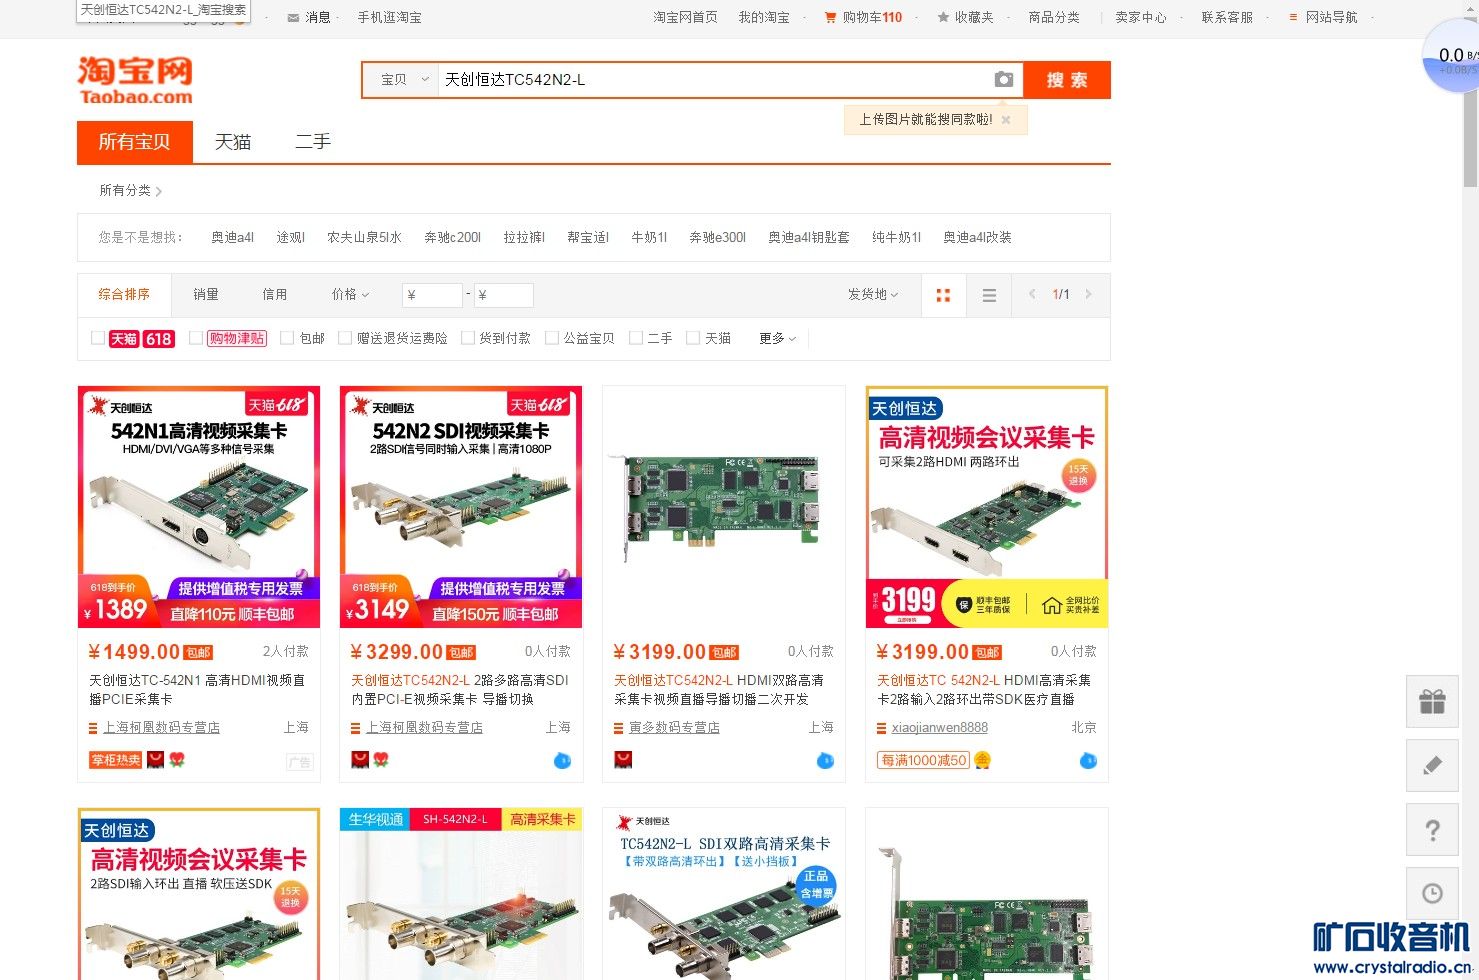Open the 542N2 SDI视频采集卡 product thumbnail
1479x980 pixels.
click(461, 507)
